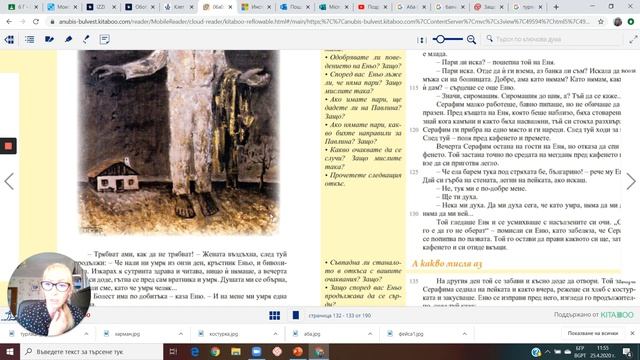Viewport: 640px width, 360px height.
Task: Expand options for аба.jpg download
Action: pos(370,334)
